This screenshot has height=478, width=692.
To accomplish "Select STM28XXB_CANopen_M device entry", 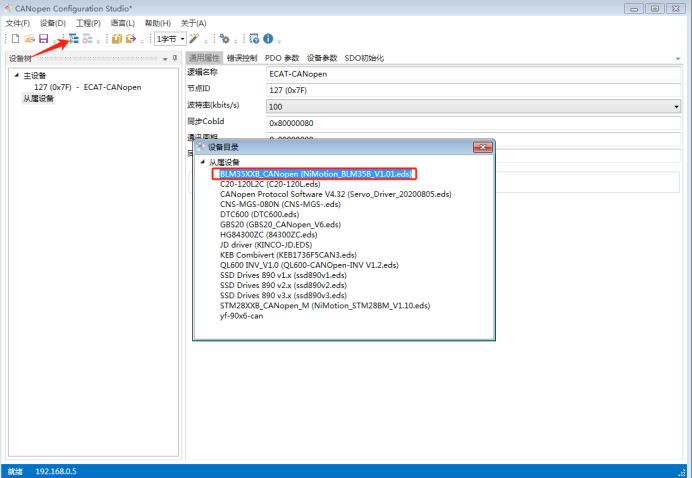I will click(325, 306).
